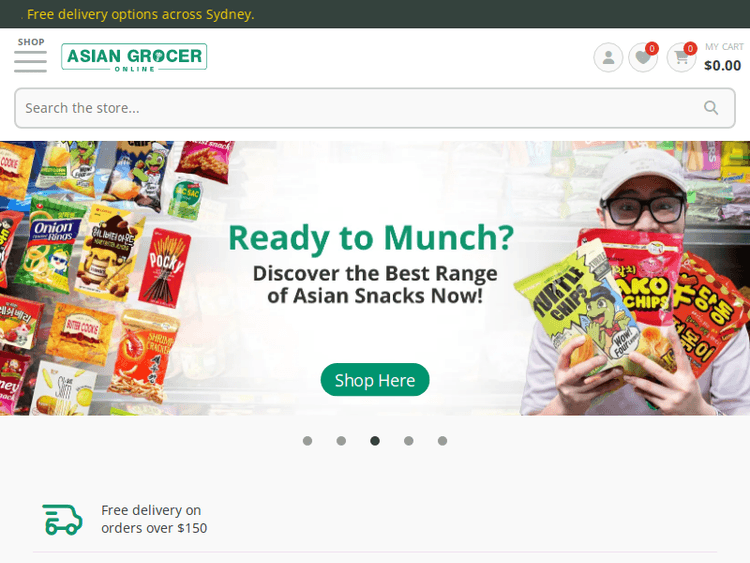The height and width of the screenshot is (563, 750).
Task: Select the fifth carousel slide dot
Action: [442, 441]
